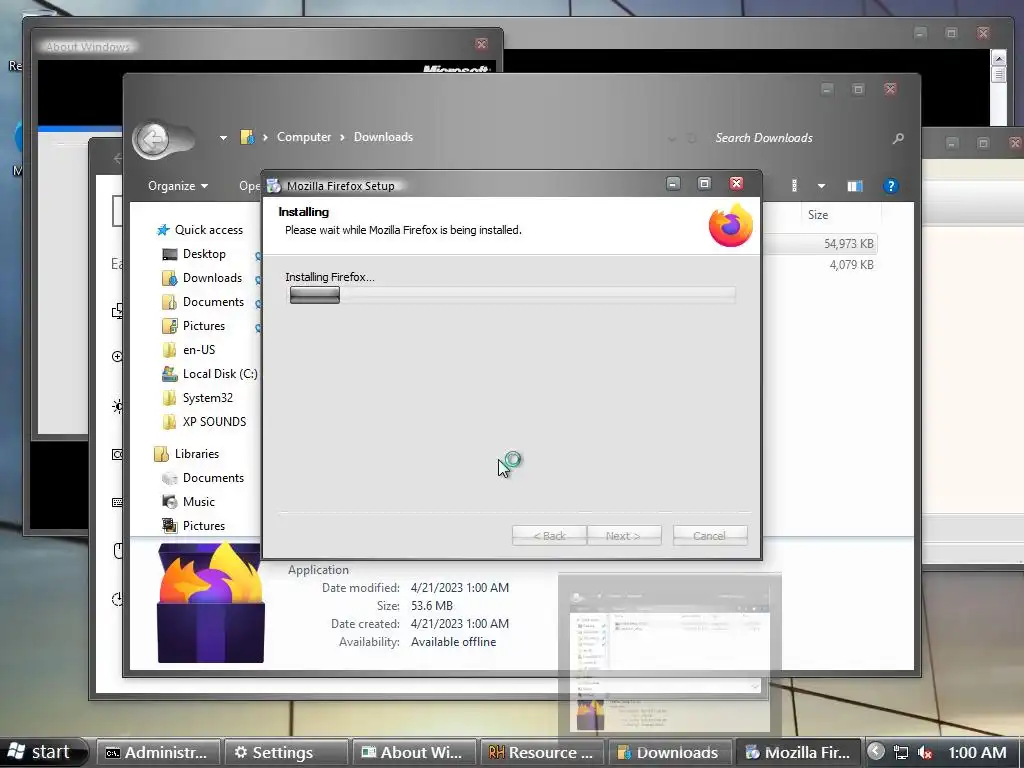
Task: Switch to Resource Hacker taskbar item
Action: tap(542, 752)
